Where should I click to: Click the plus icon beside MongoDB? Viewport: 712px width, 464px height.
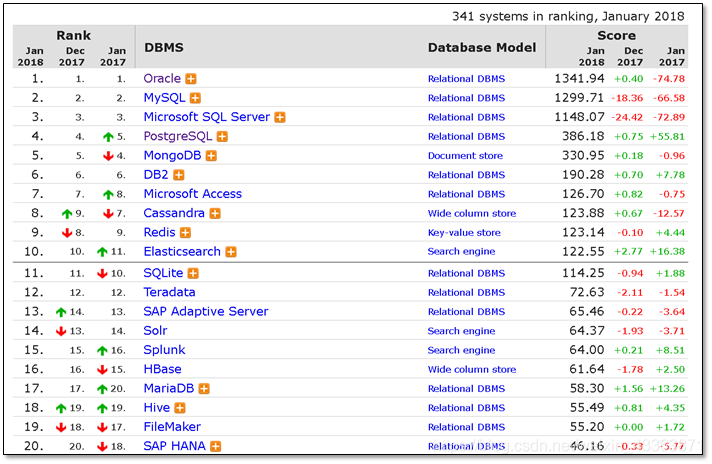[x=211, y=156]
